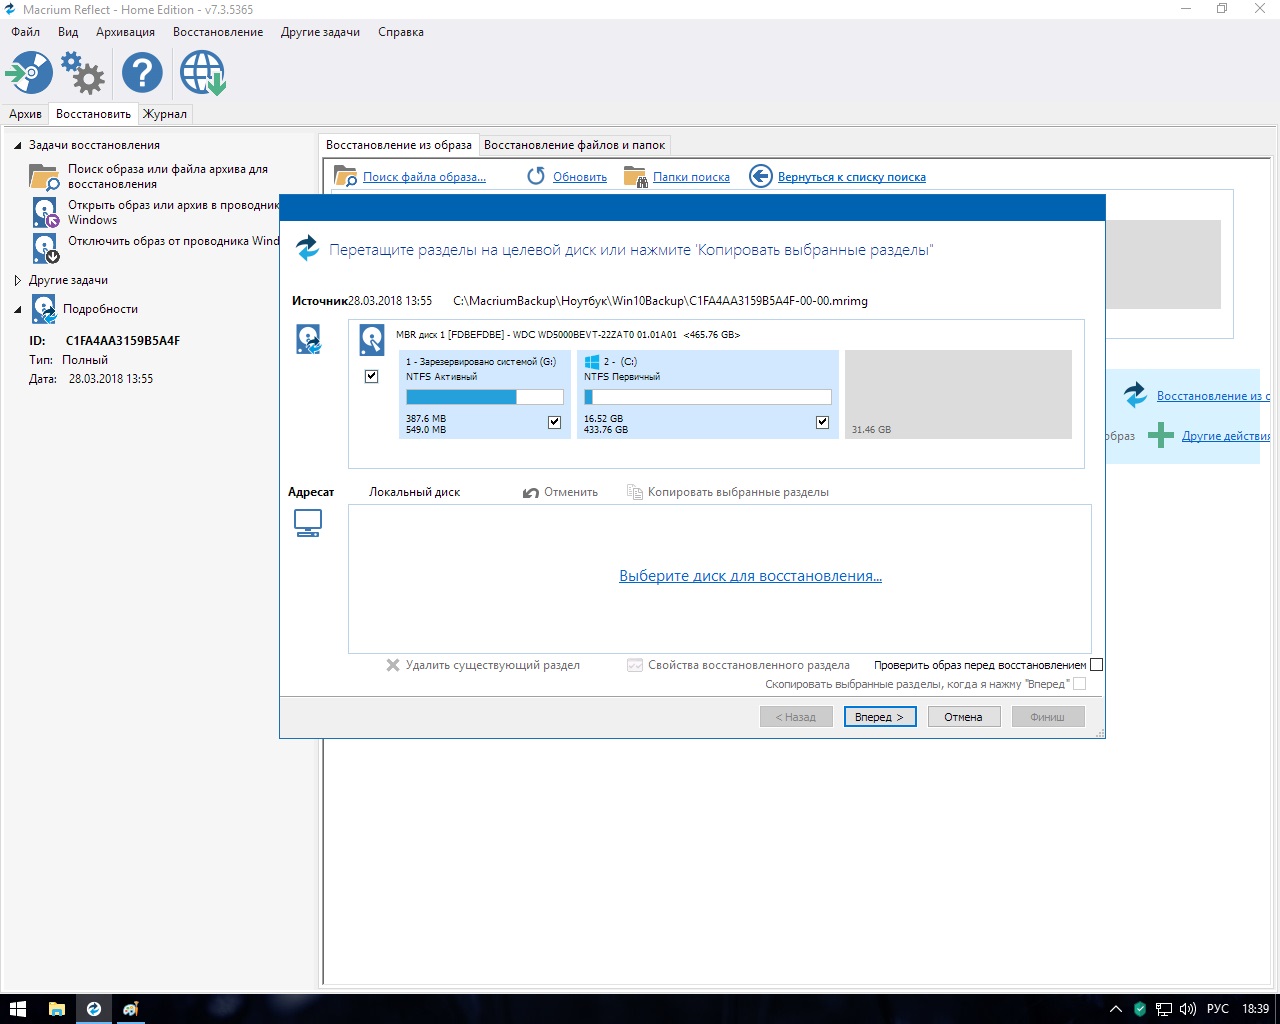Click the refresh icon beside Обновить
This screenshot has height=1024, width=1280.
(x=536, y=176)
